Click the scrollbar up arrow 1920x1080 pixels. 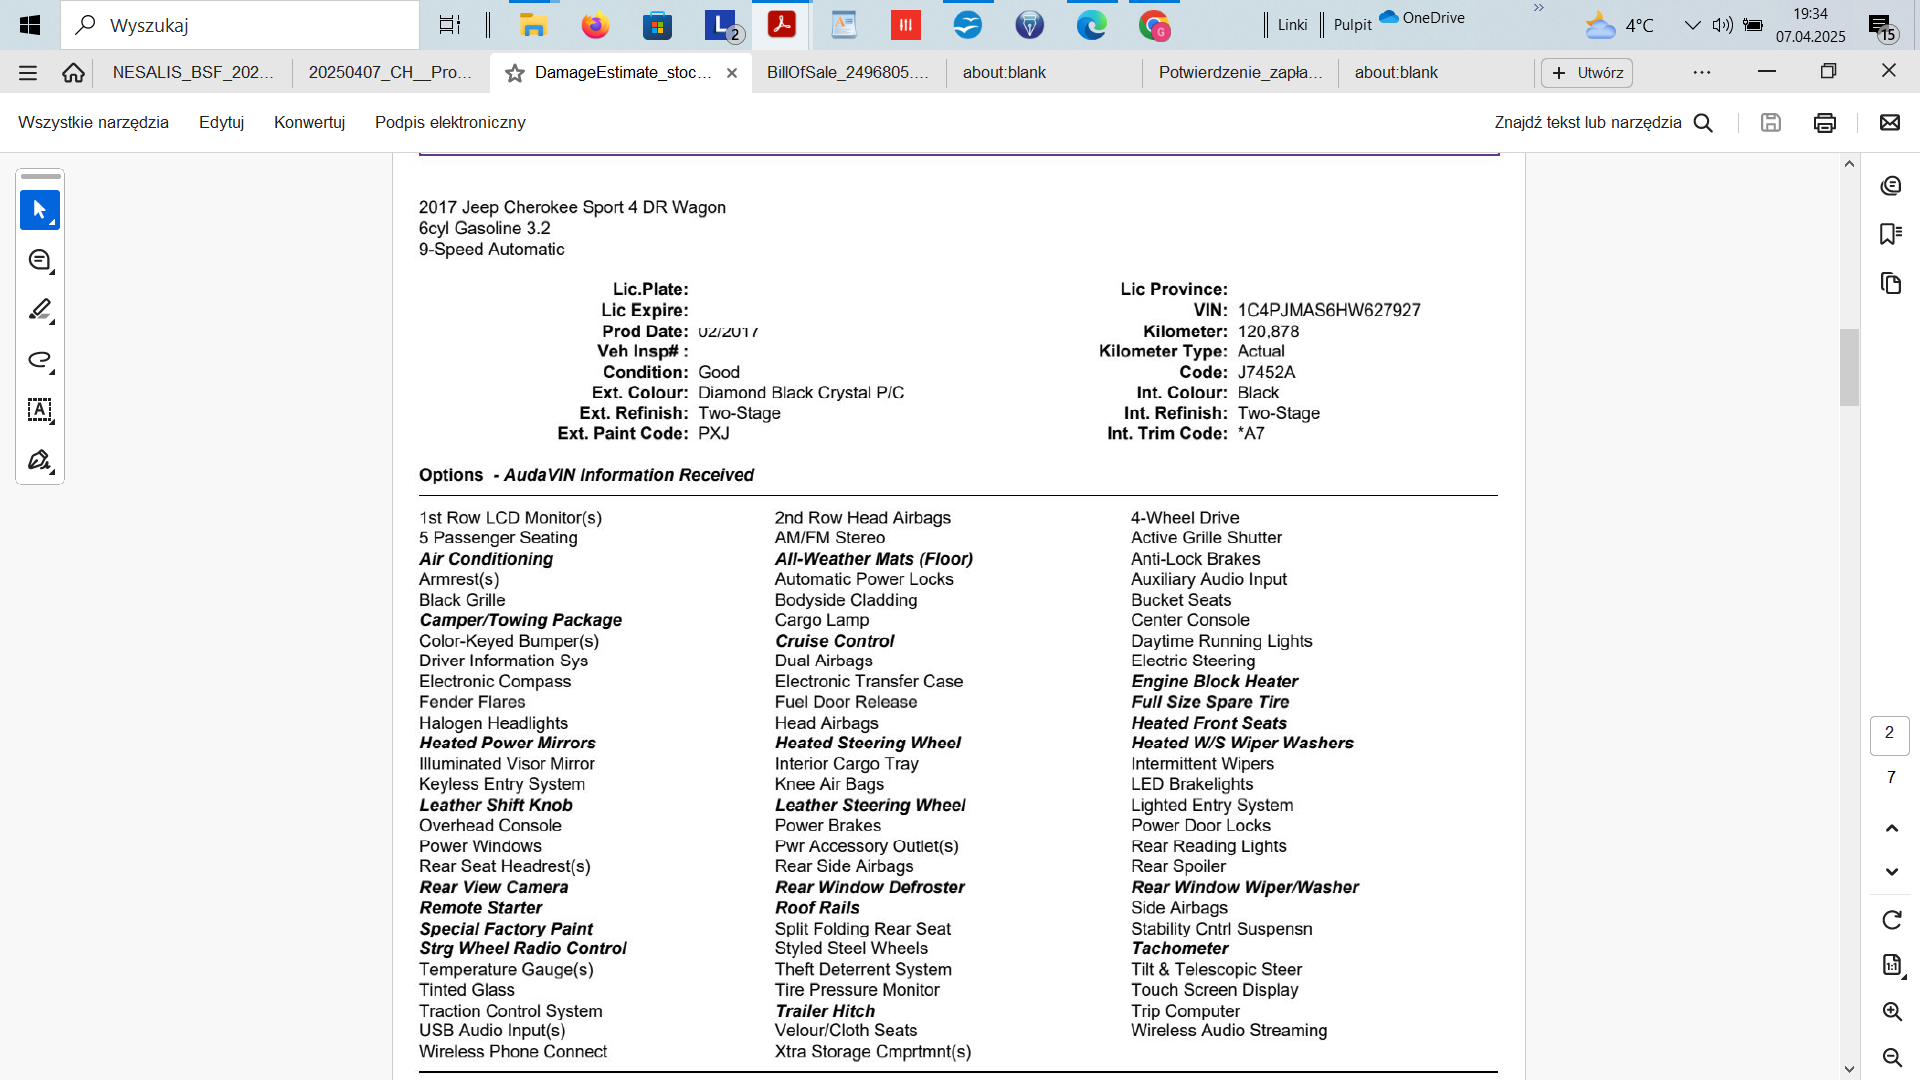point(1849,164)
